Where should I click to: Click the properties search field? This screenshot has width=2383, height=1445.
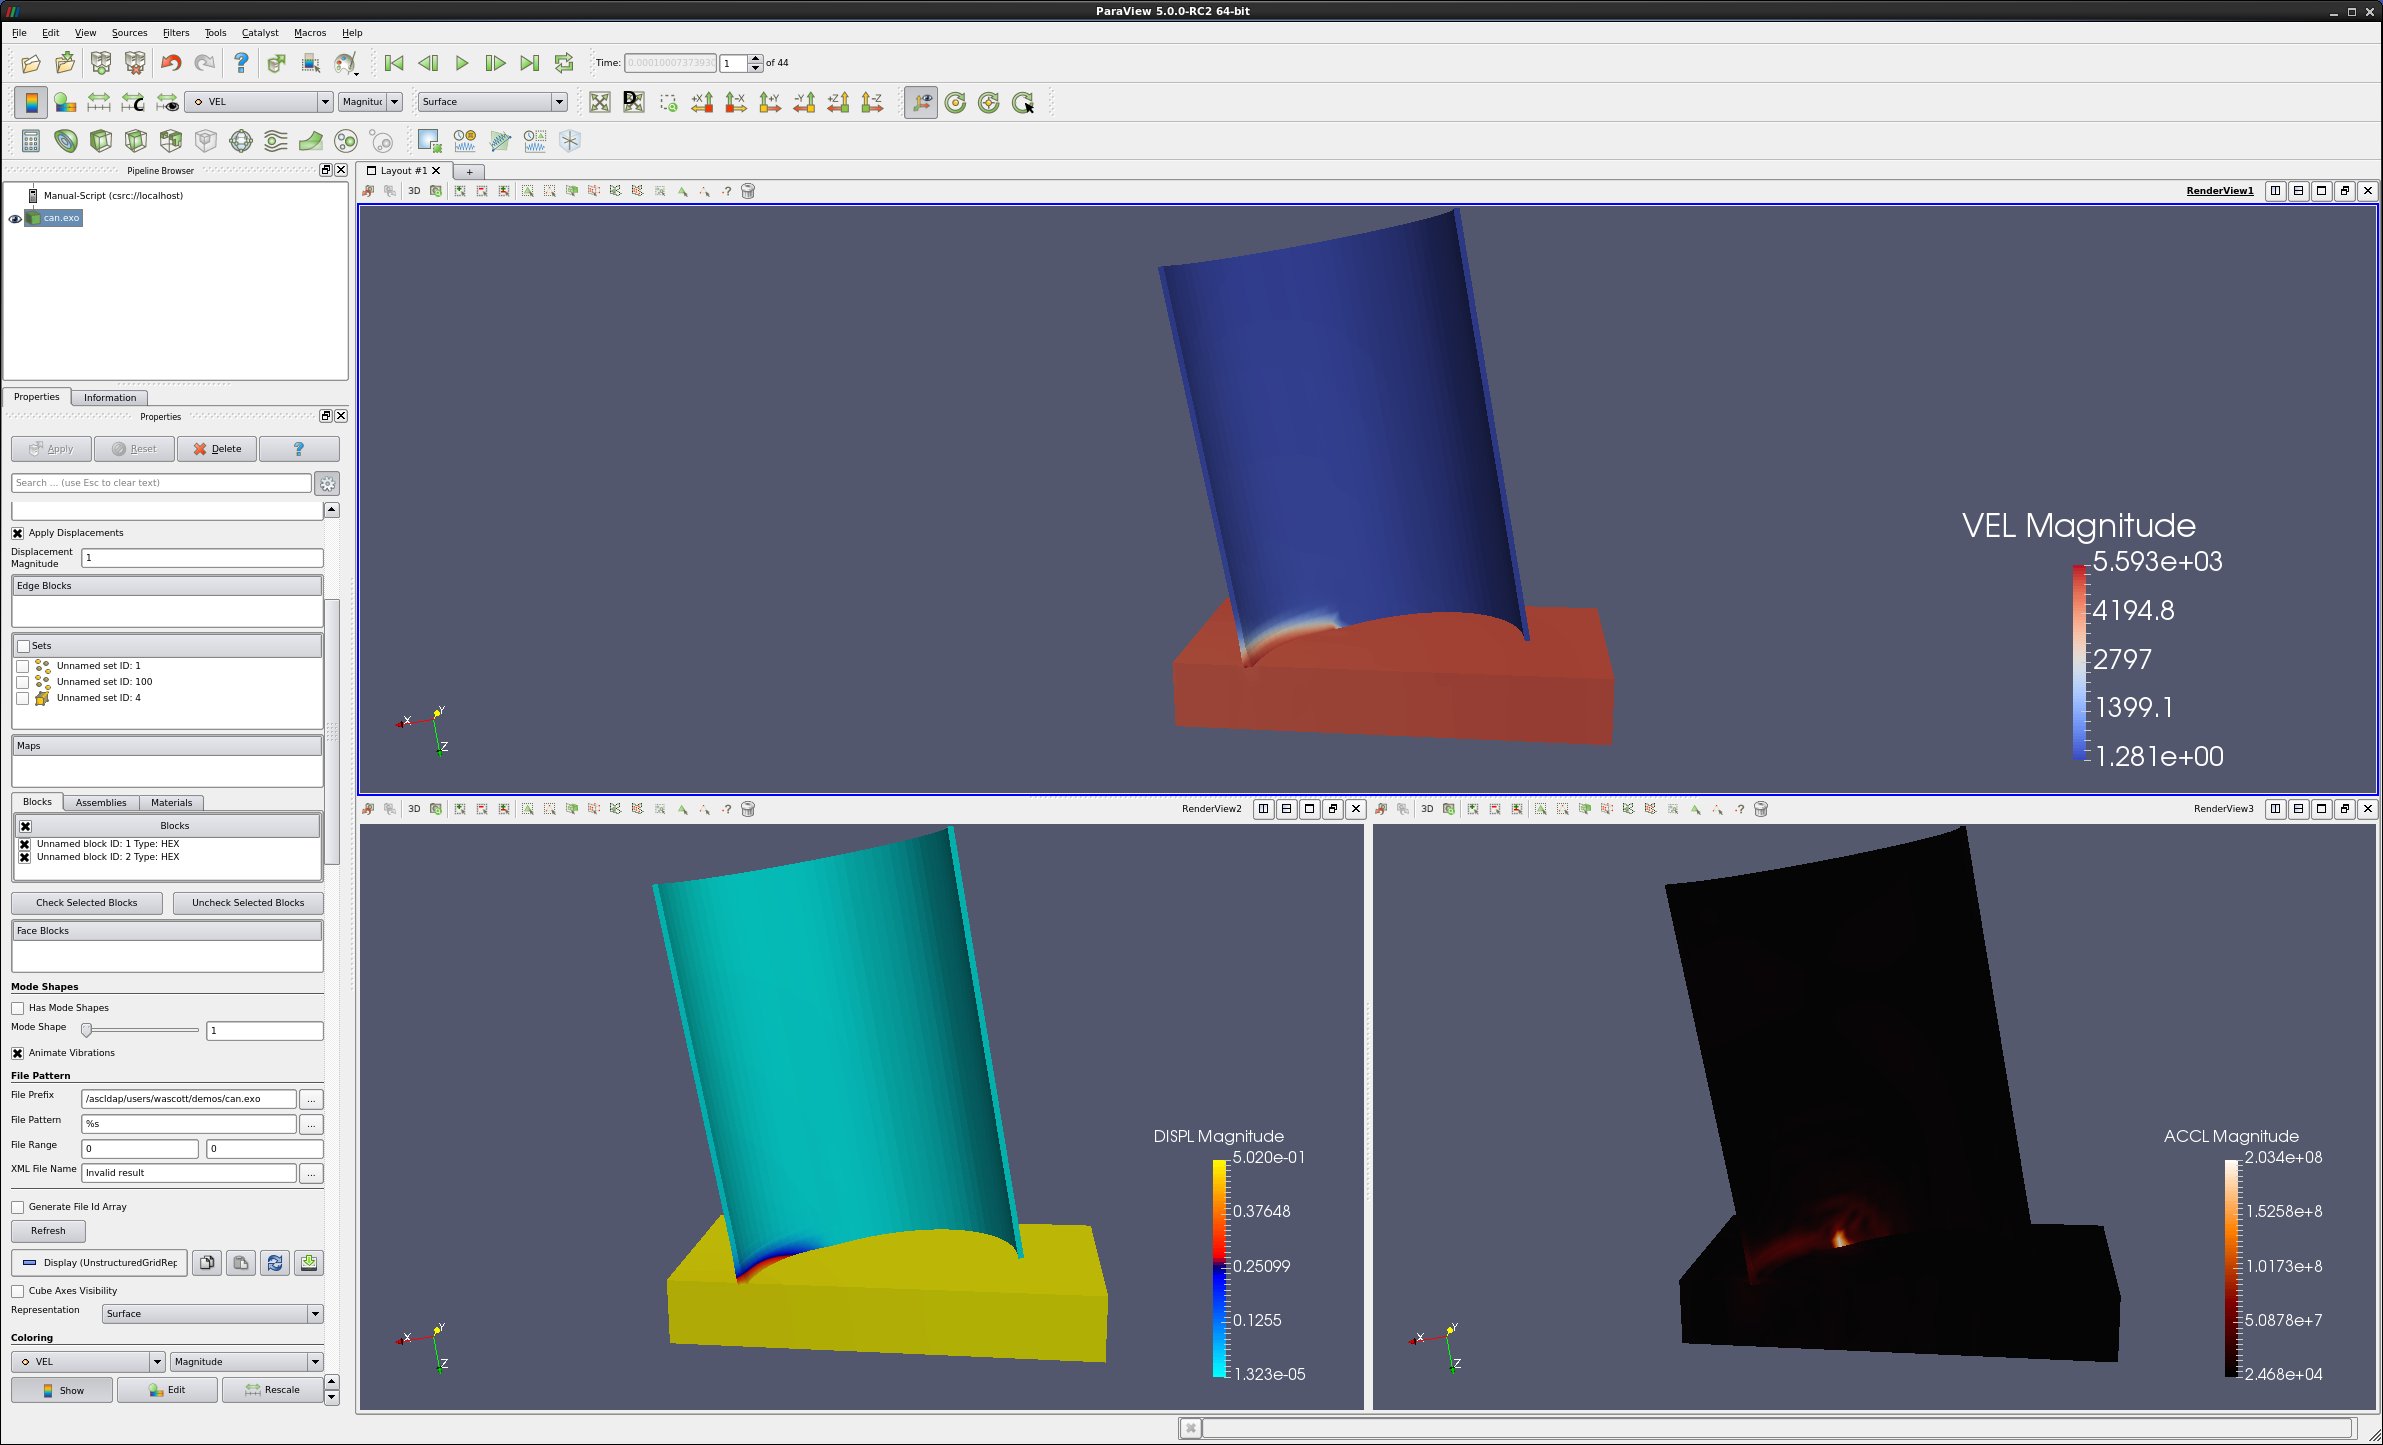coord(161,483)
